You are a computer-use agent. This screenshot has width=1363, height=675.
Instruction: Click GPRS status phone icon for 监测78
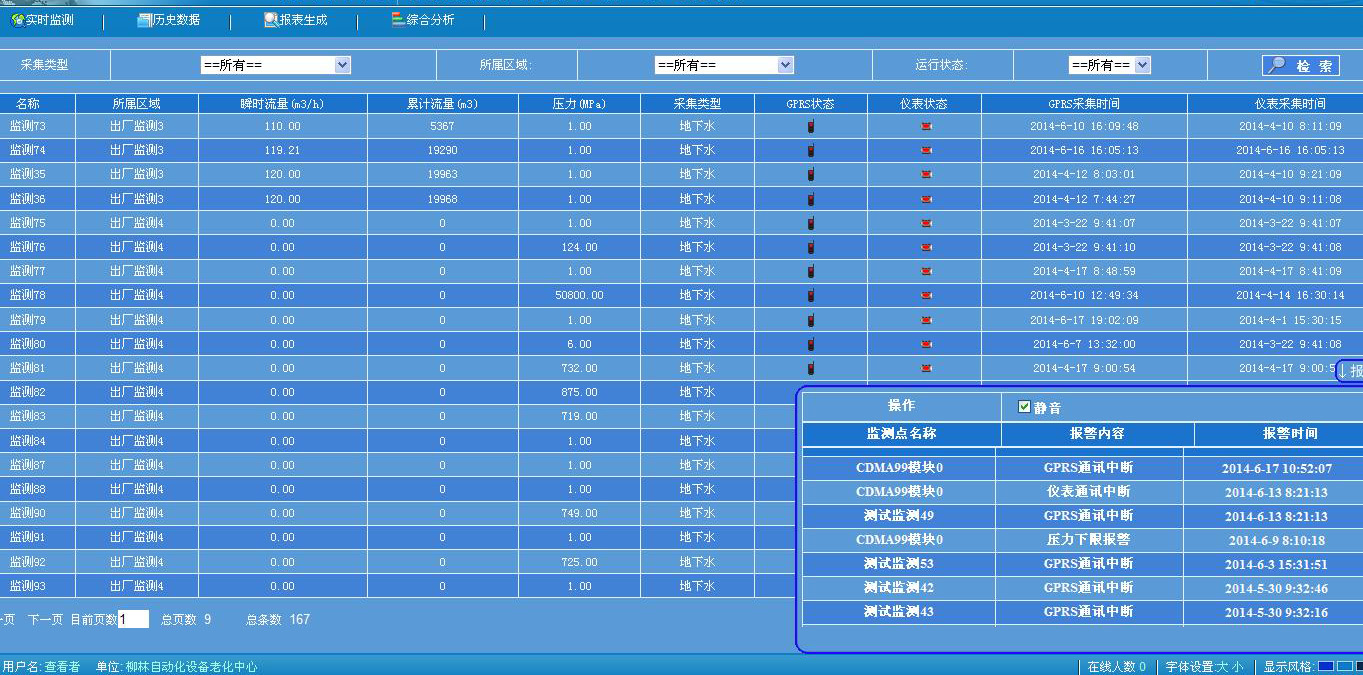[x=810, y=295]
